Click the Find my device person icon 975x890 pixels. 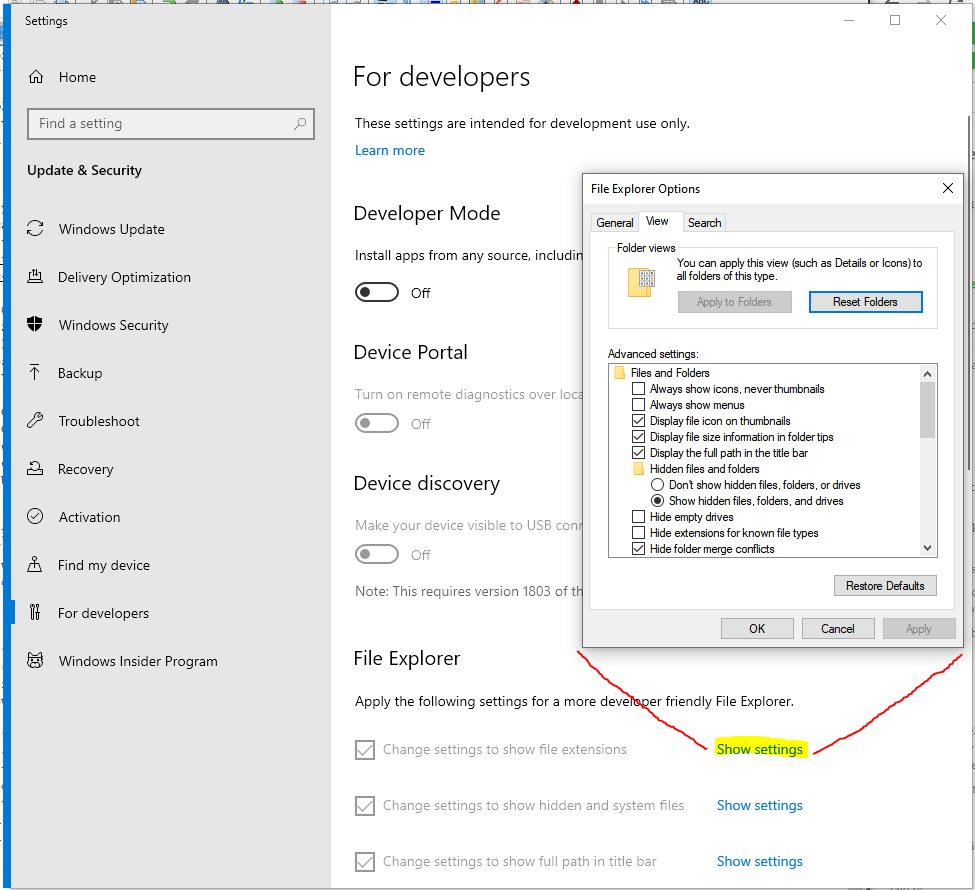(x=35, y=564)
